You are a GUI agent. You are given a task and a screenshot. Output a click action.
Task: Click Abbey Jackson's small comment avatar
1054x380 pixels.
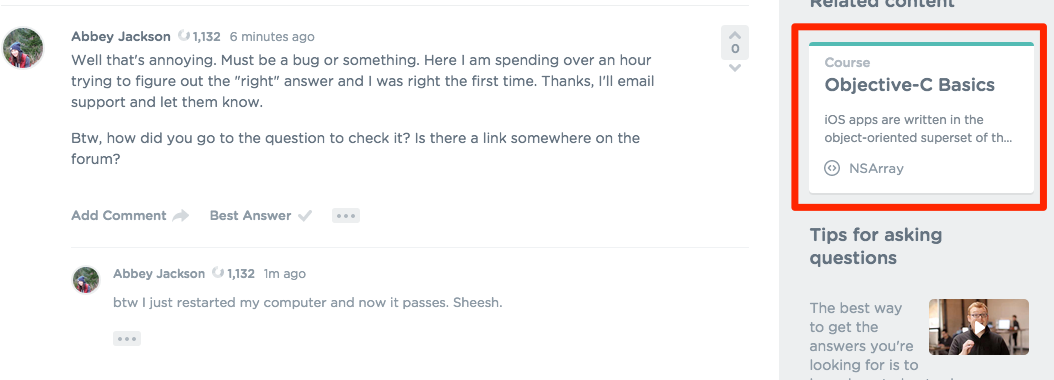(x=86, y=280)
